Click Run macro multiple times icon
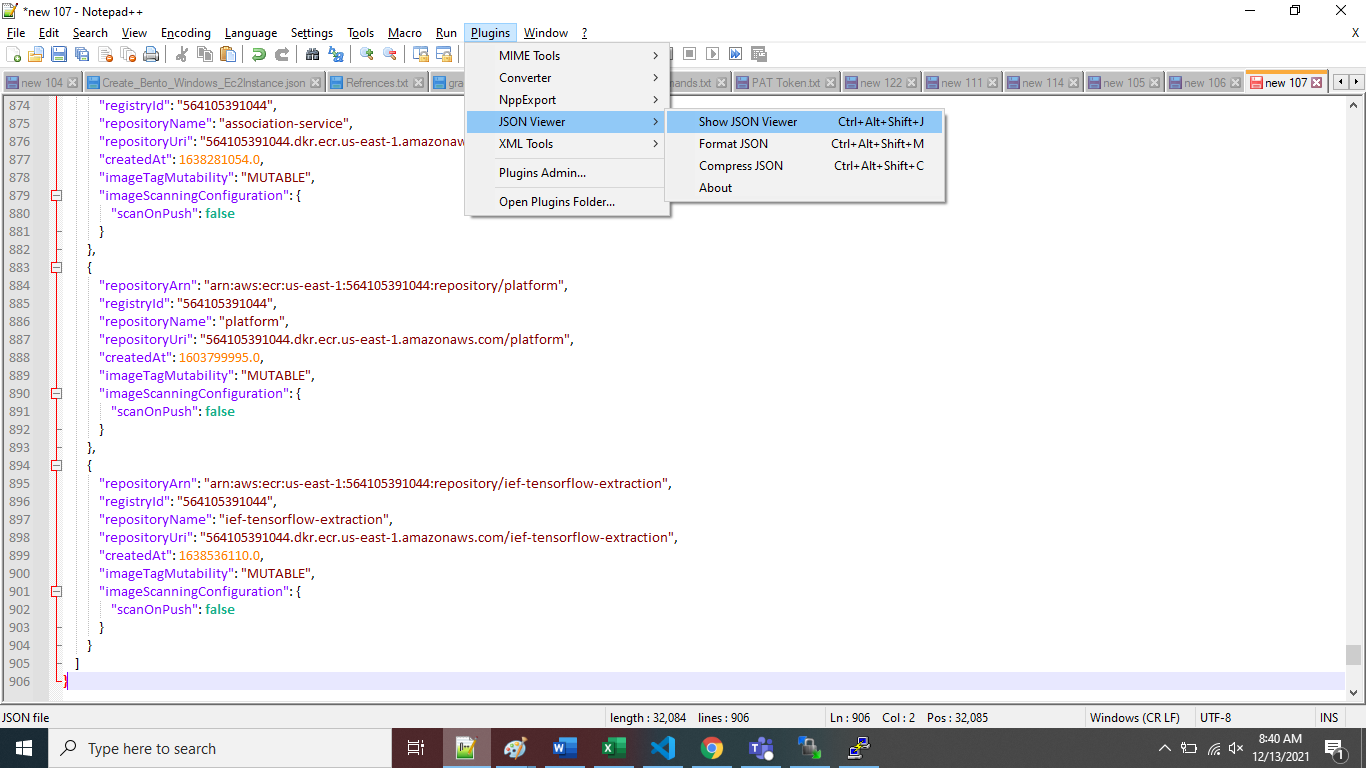The height and width of the screenshot is (768, 1366). click(736, 54)
